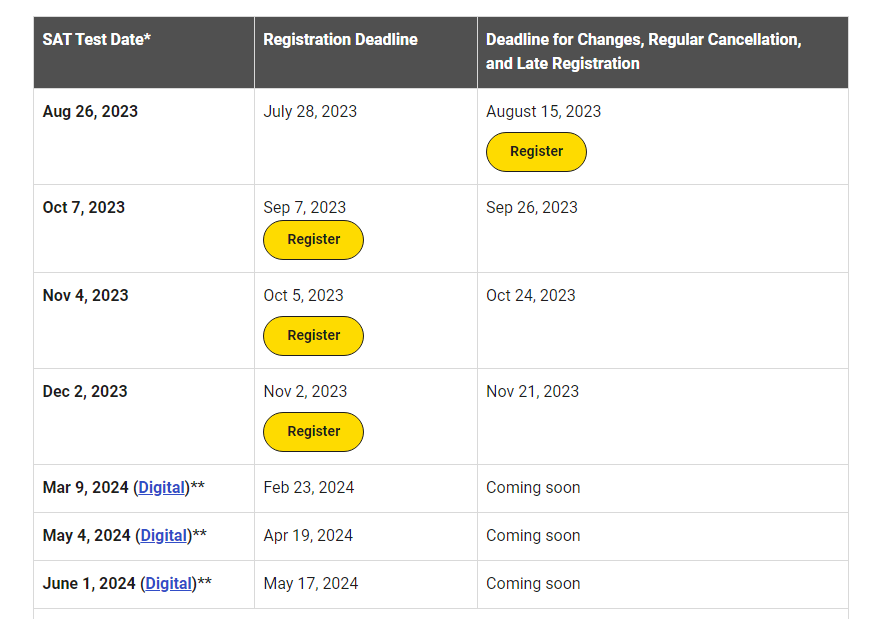
Task: Click Register button for Aug 26, 2023 test
Action: click(536, 152)
